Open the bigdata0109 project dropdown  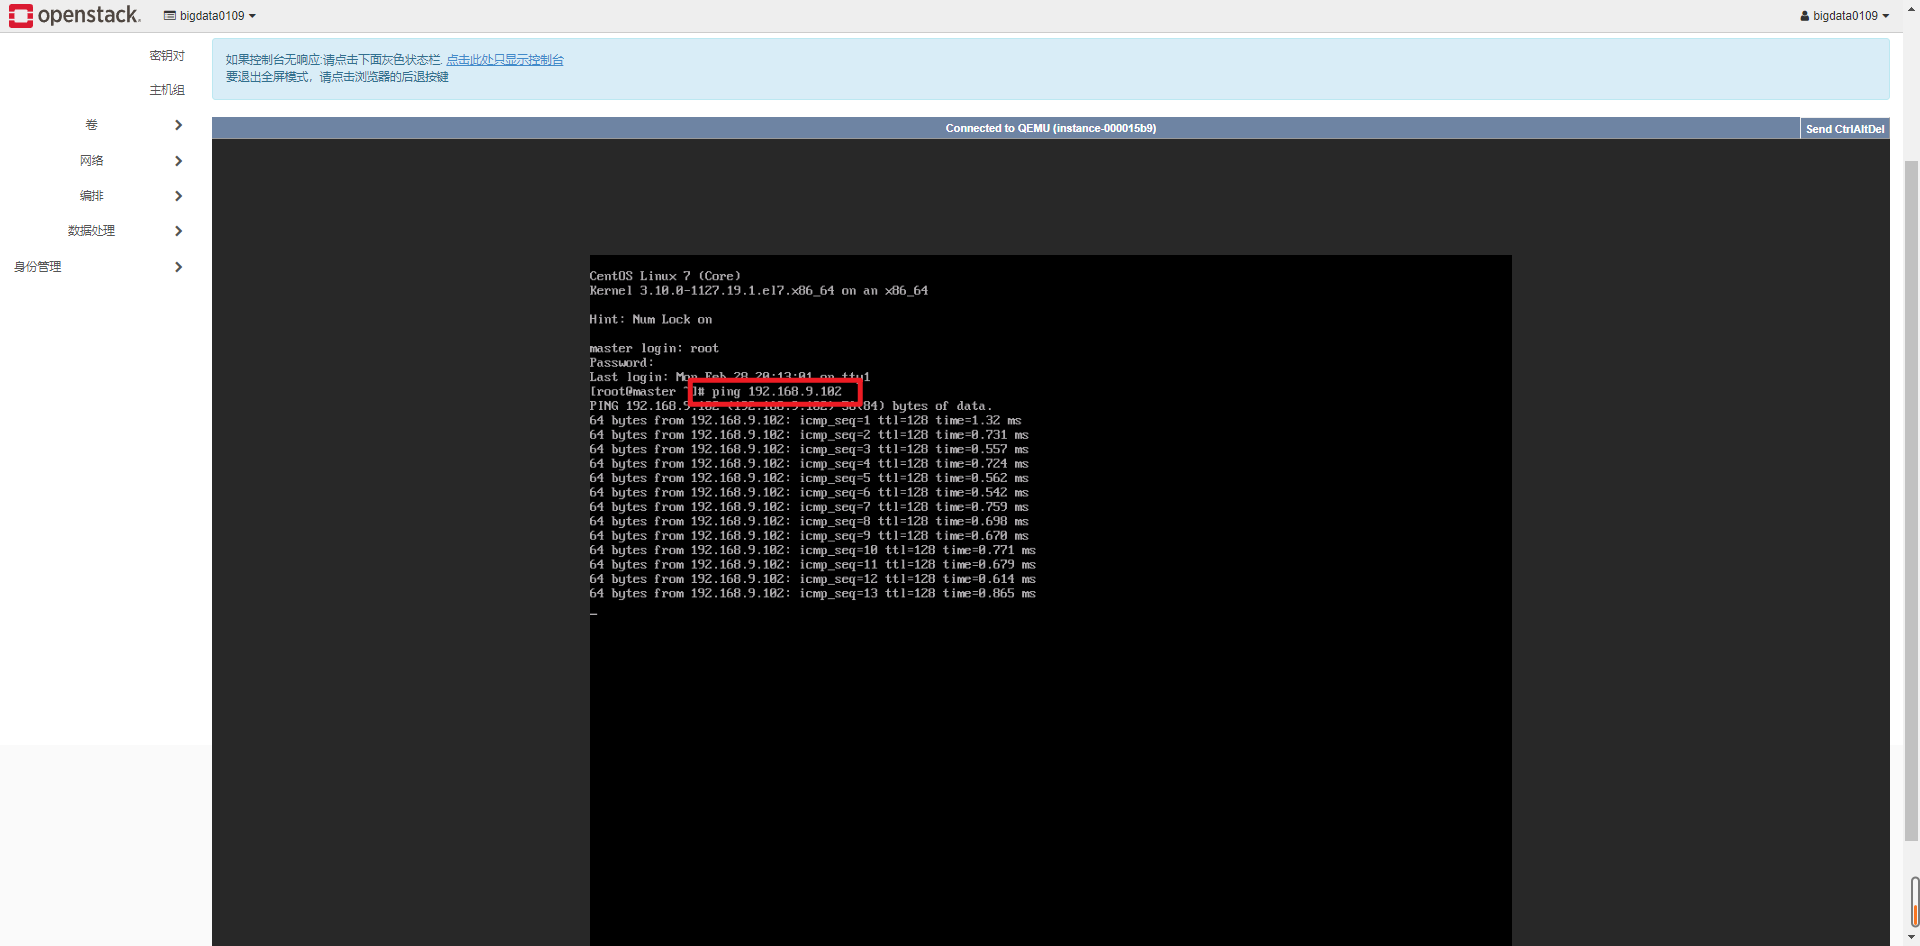click(x=210, y=16)
